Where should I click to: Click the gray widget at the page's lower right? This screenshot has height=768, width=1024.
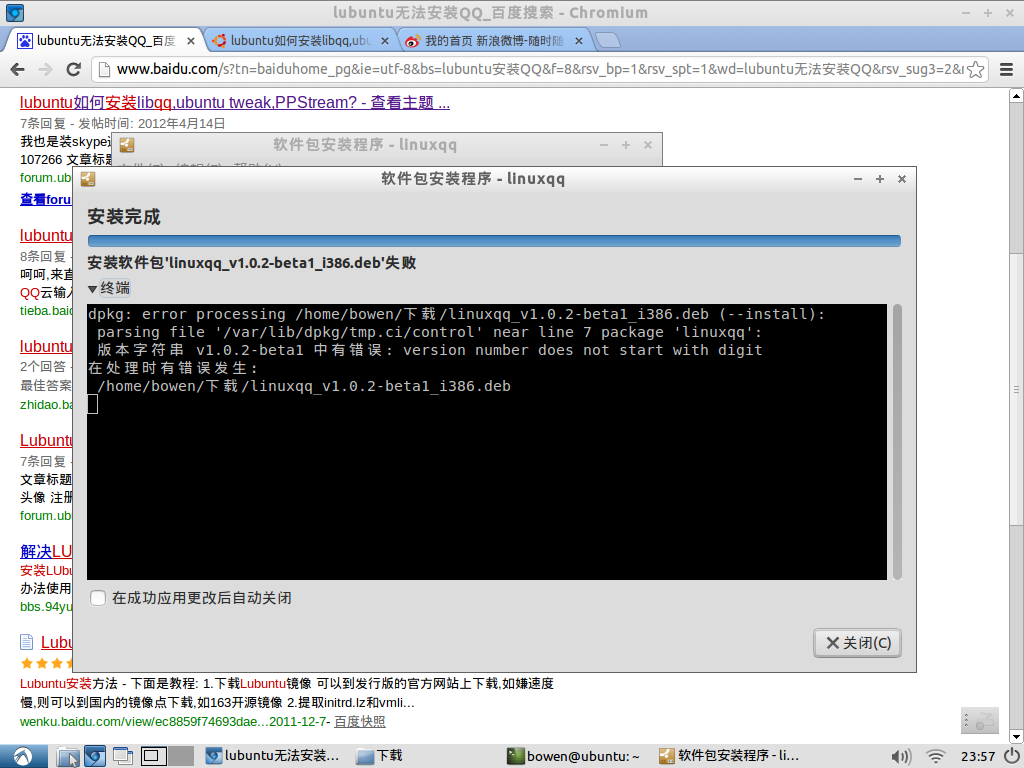click(x=980, y=720)
